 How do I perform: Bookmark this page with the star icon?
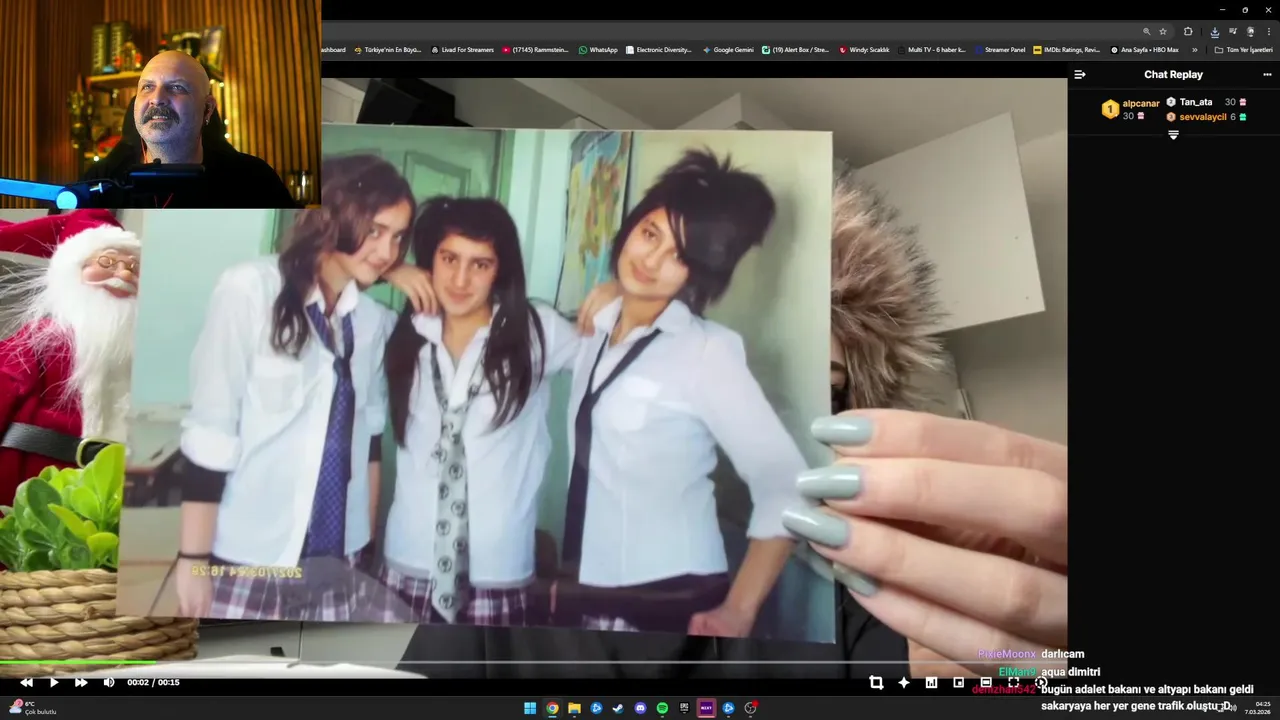1163,32
